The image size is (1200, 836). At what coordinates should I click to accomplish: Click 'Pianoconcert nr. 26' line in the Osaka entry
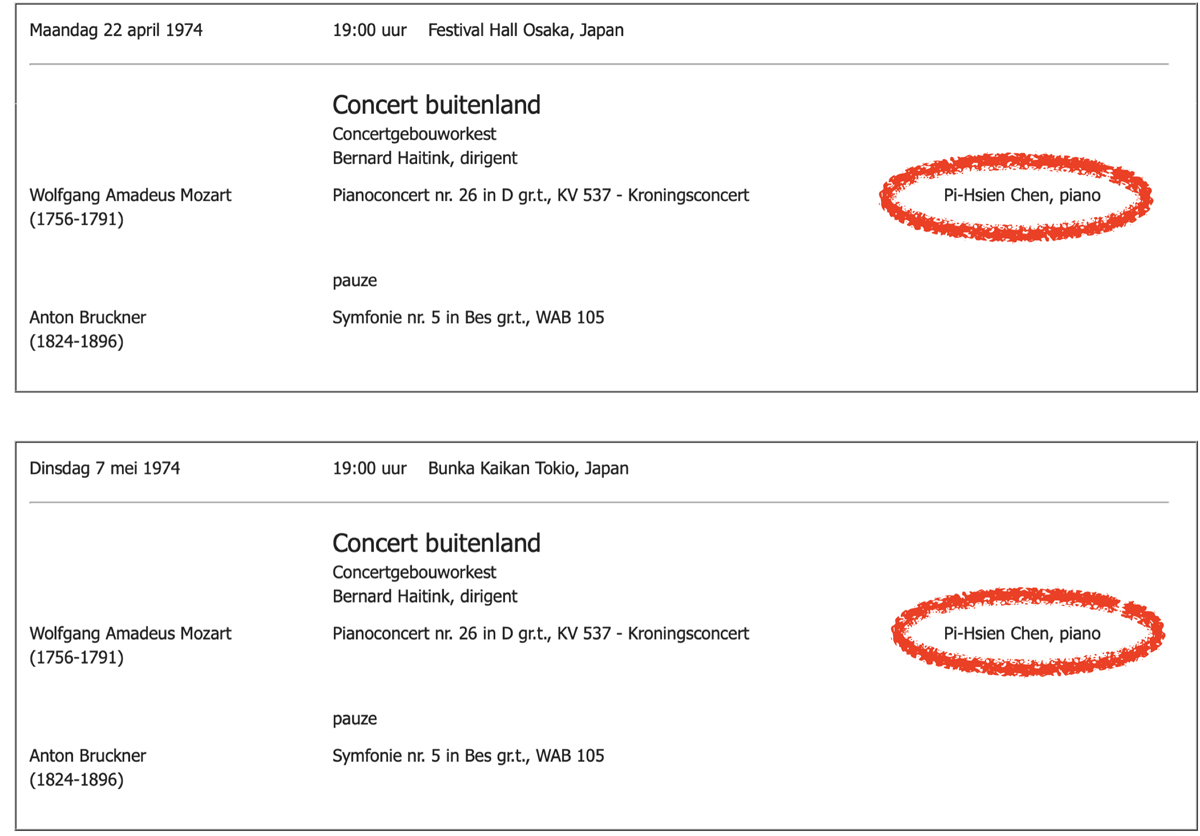pyautogui.click(x=541, y=195)
